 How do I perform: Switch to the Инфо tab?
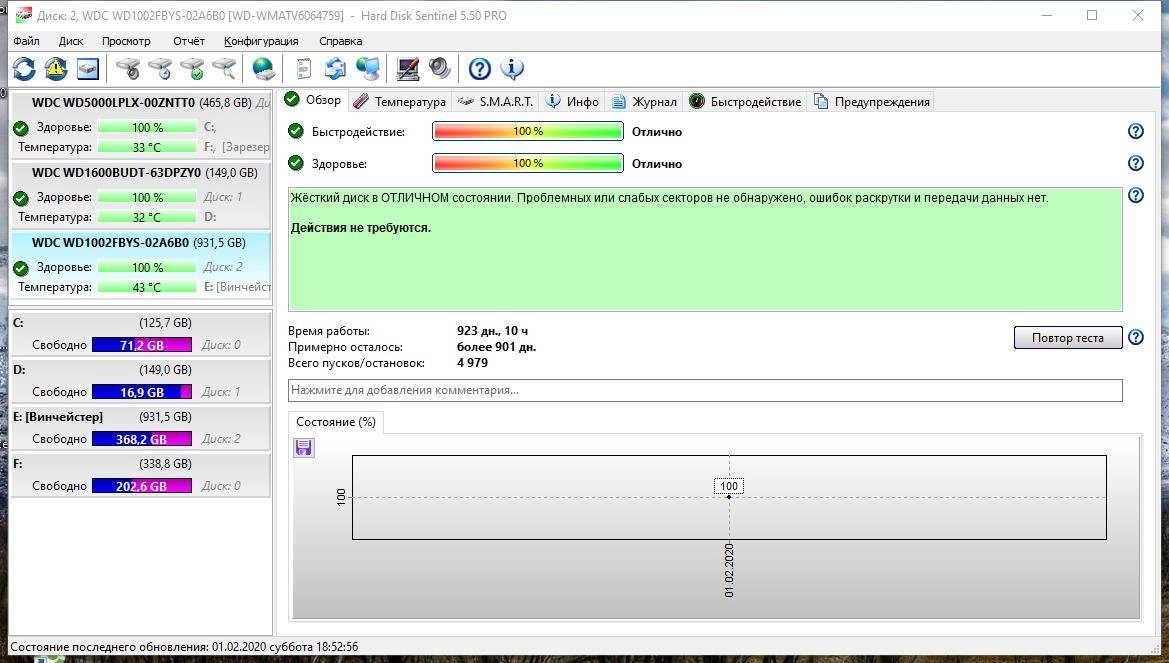coord(573,101)
